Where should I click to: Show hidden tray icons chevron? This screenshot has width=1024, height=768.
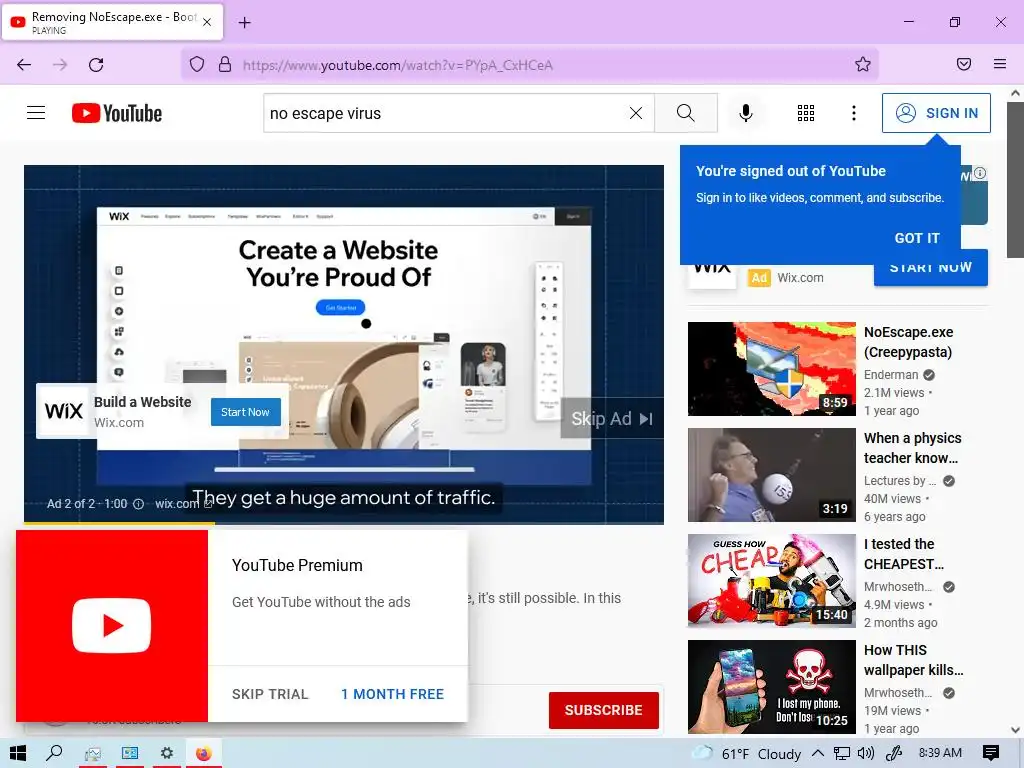coord(818,754)
